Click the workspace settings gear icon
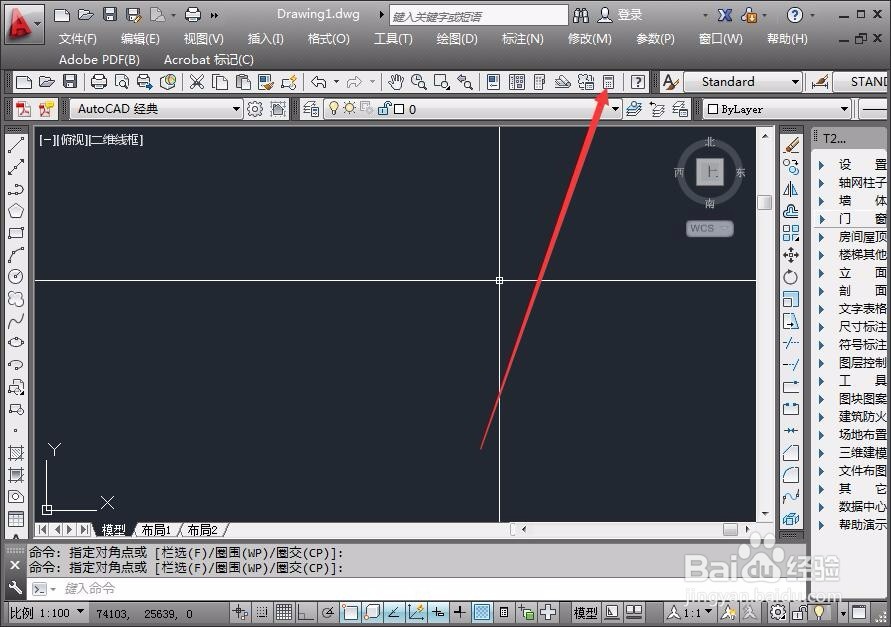 (x=255, y=109)
